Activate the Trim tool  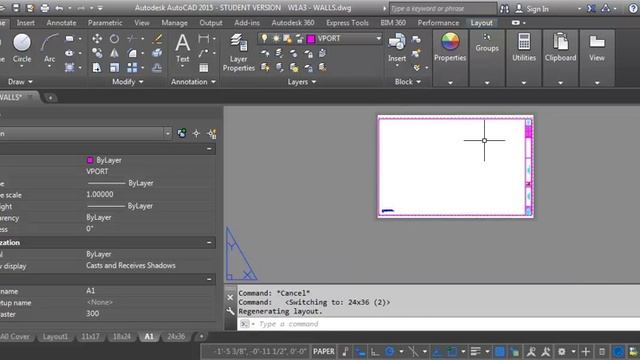132,39
